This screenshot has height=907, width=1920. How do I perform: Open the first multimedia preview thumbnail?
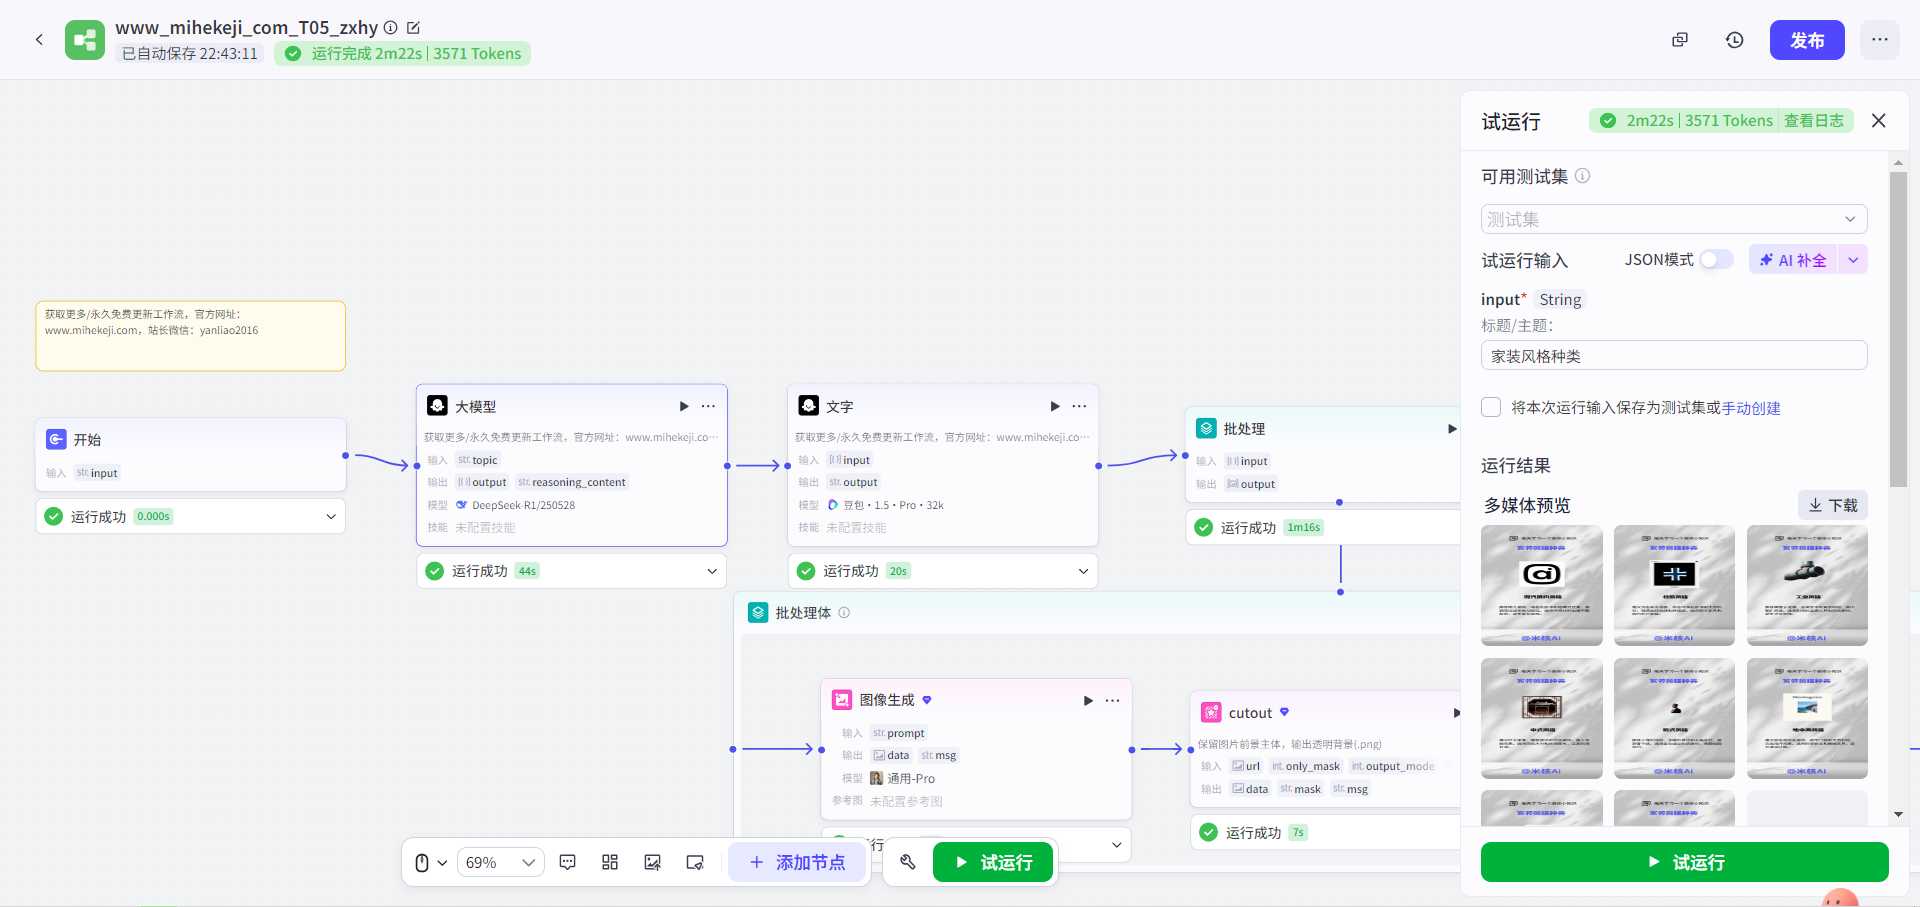(x=1541, y=585)
